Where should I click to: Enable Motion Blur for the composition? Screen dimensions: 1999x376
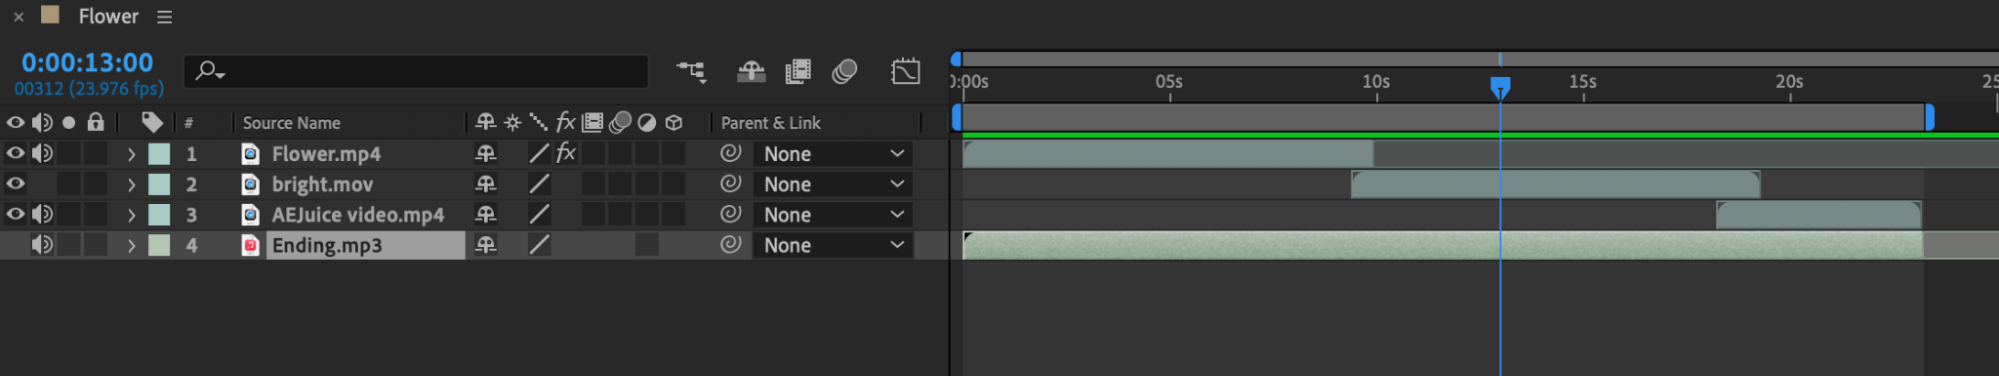click(x=845, y=71)
